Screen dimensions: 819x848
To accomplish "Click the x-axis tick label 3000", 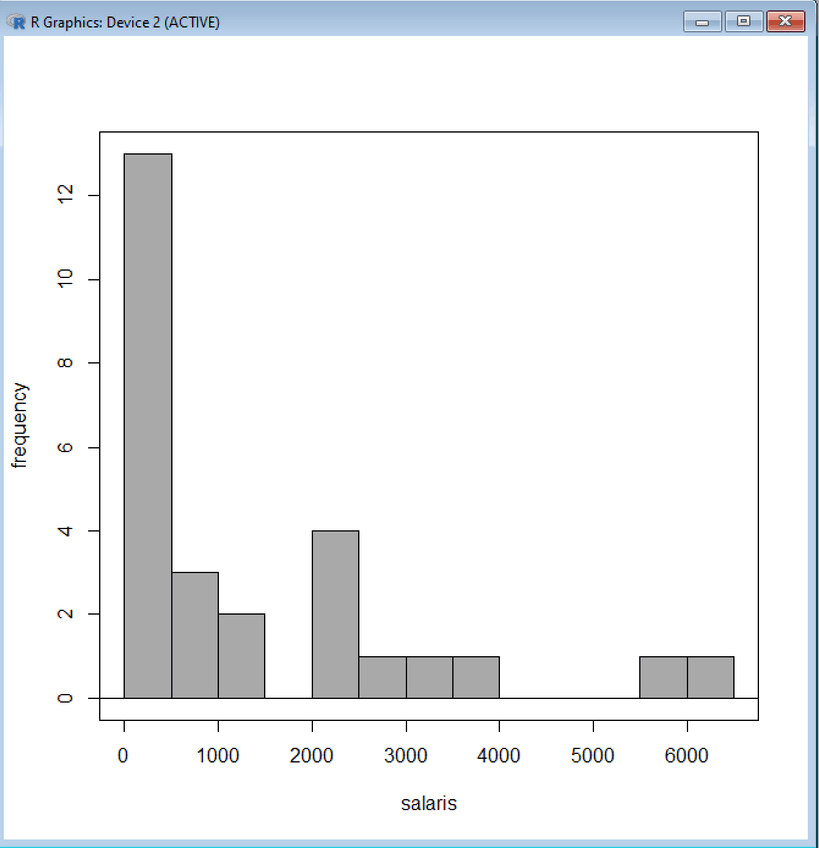I will [406, 756].
